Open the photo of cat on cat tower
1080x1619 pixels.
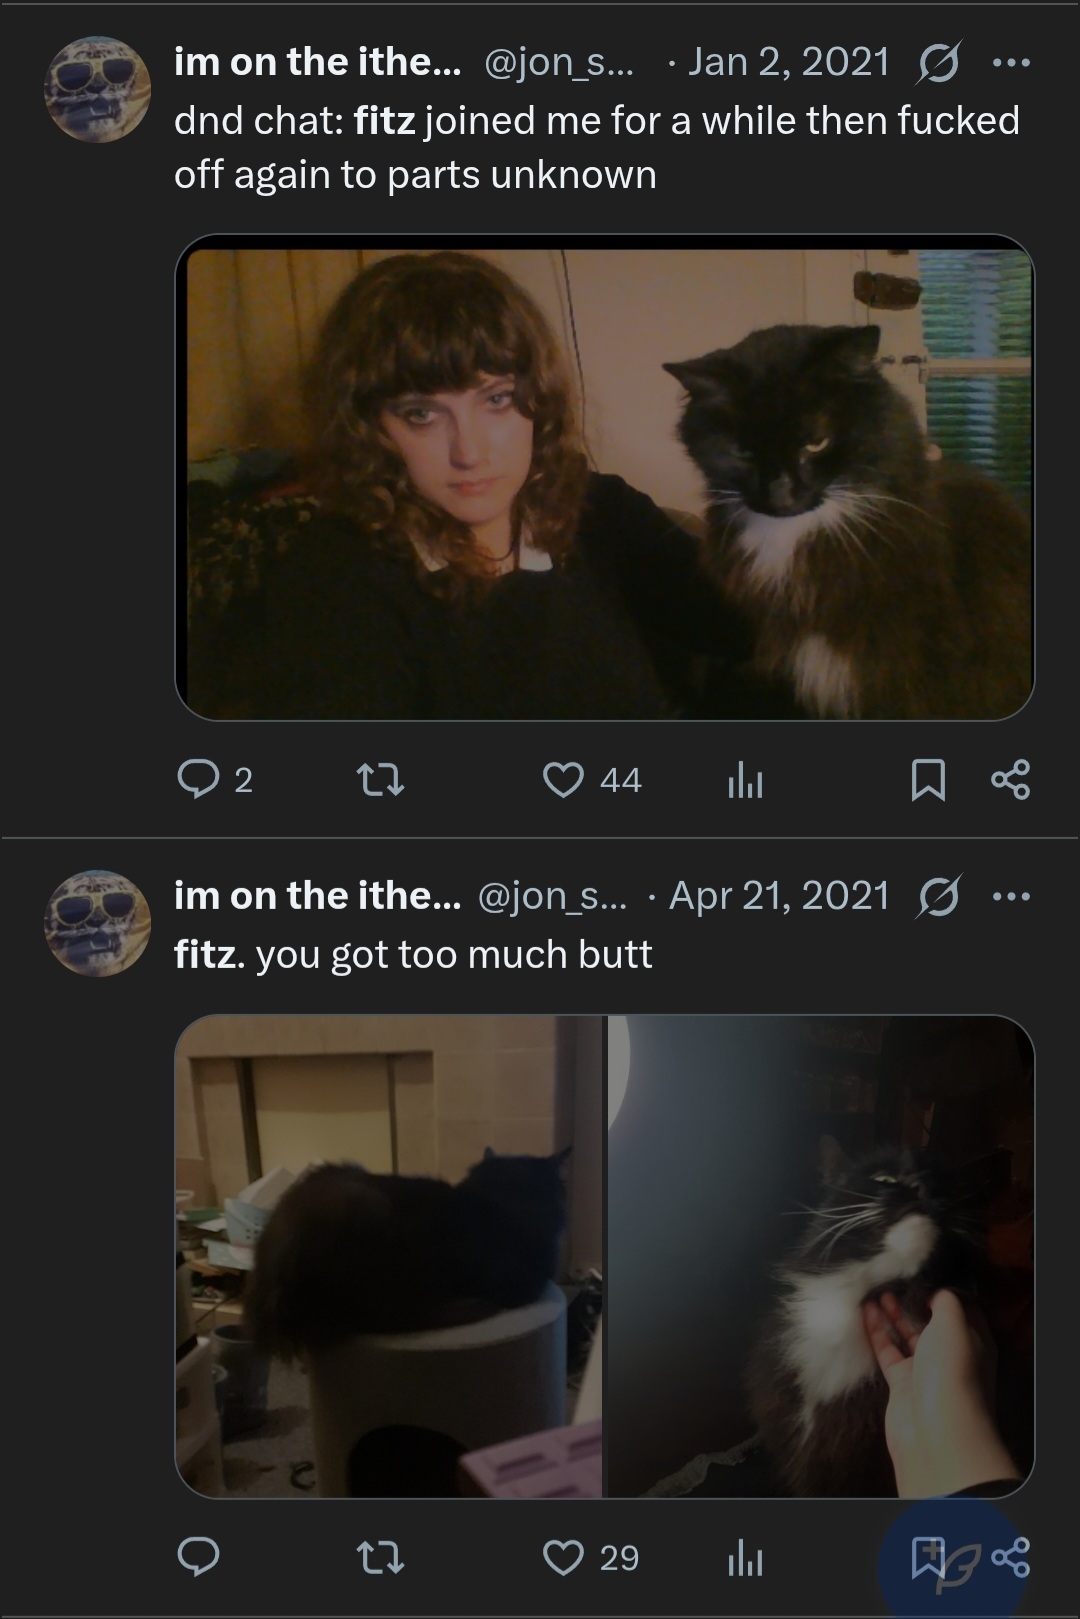tap(389, 1256)
